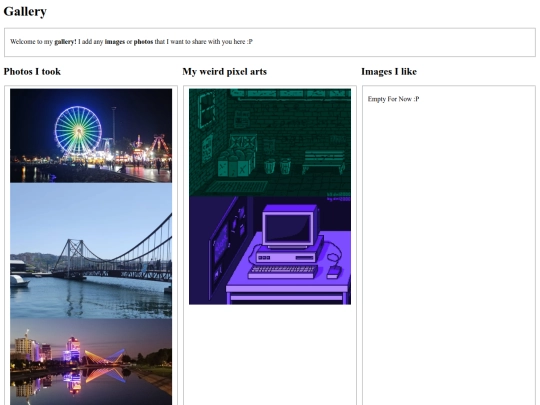Open the city skyline reflection photo
540x405 pixels.
pos(91,362)
